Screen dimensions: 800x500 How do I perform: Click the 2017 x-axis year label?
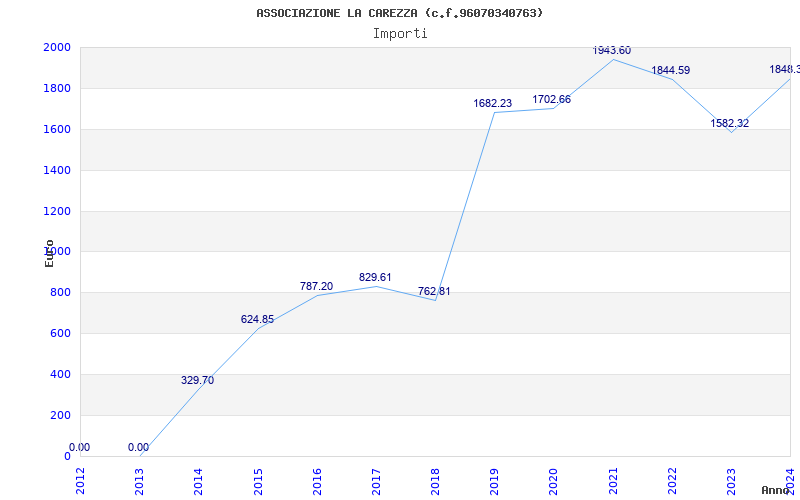pos(376,481)
